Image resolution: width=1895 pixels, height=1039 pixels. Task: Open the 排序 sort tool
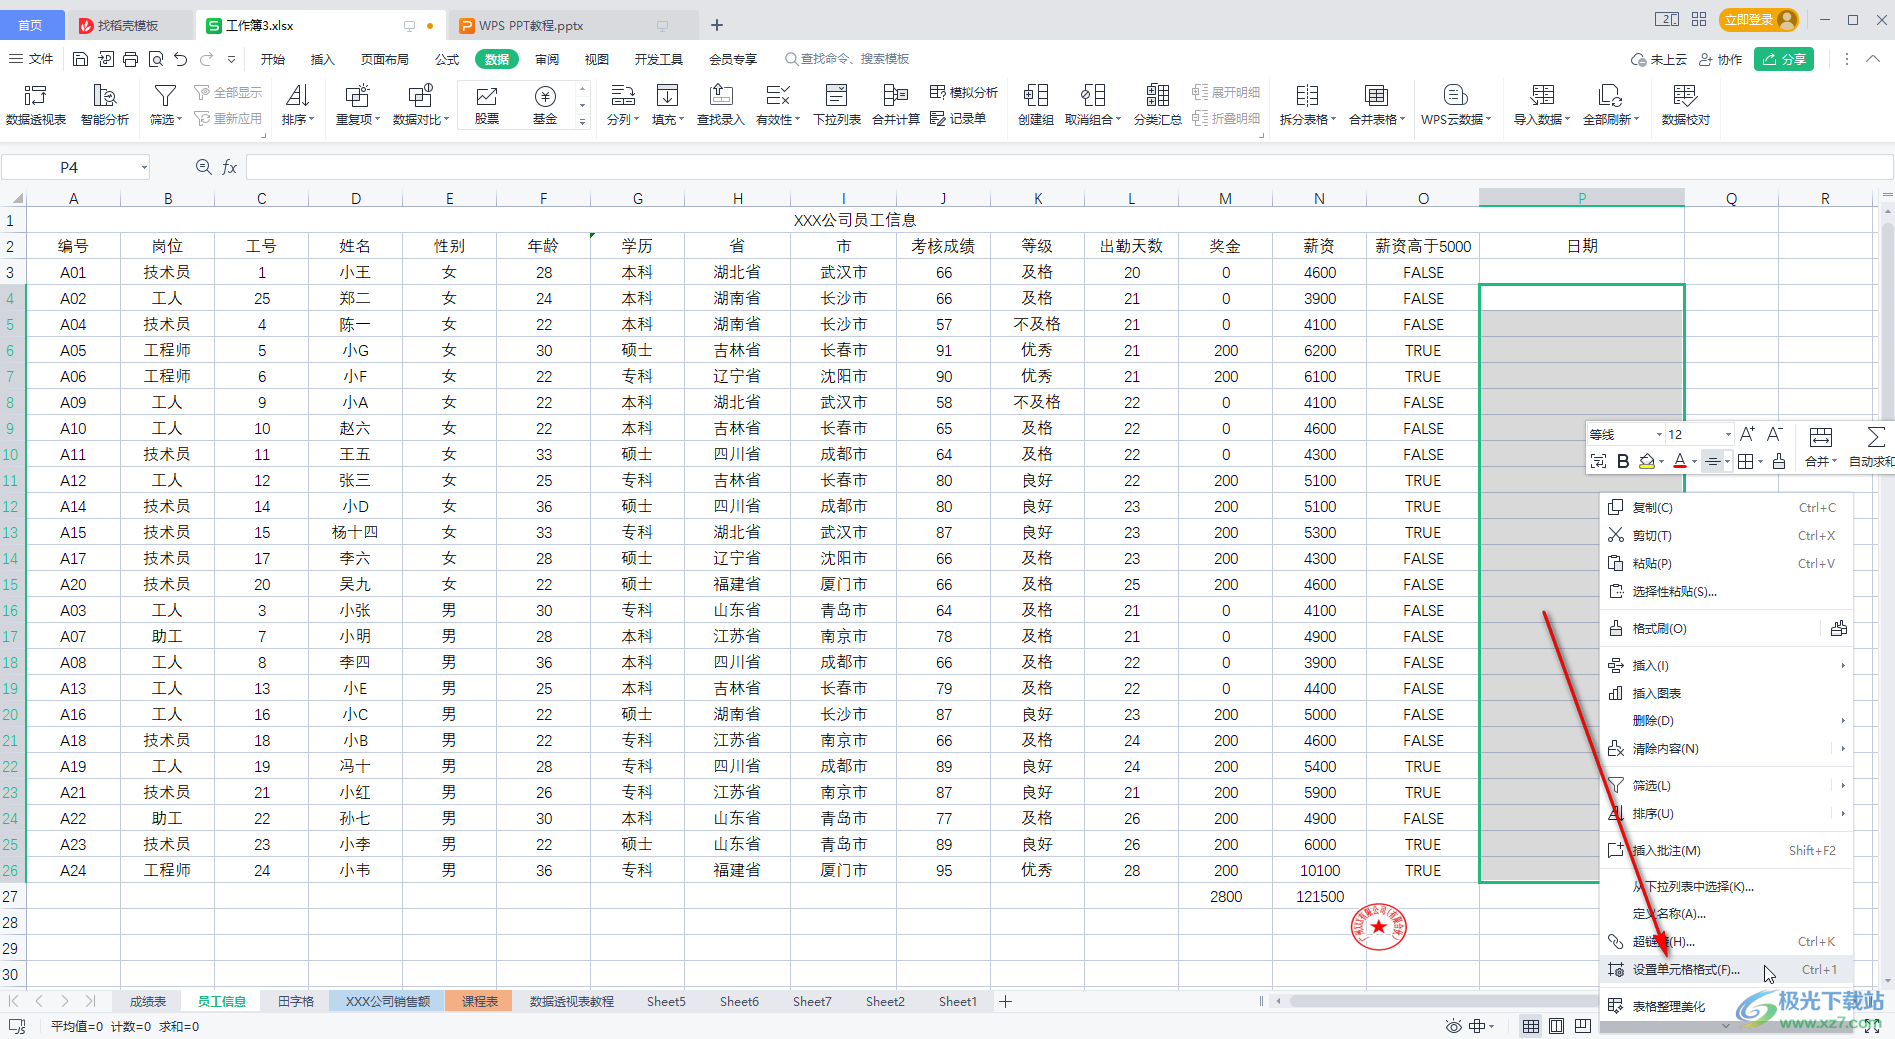pos(297,104)
